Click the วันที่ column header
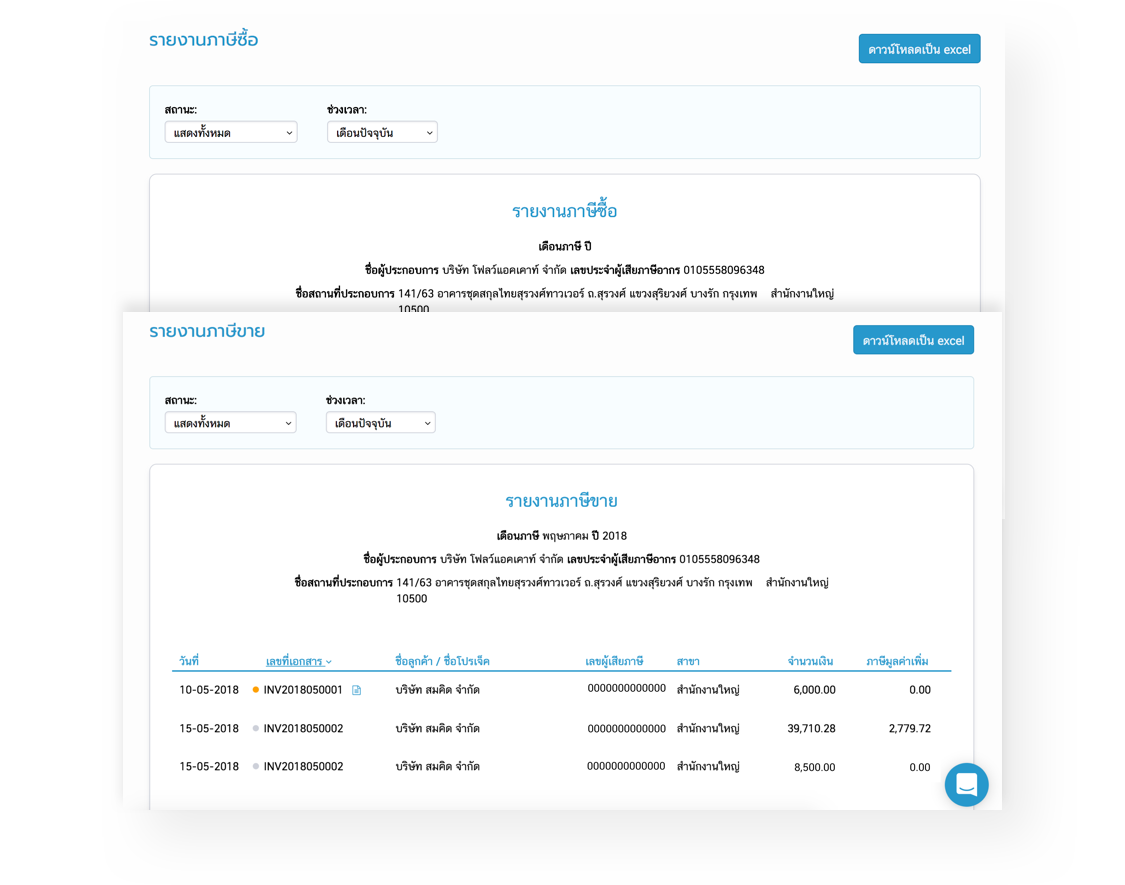1125x885 pixels. (x=189, y=661)
